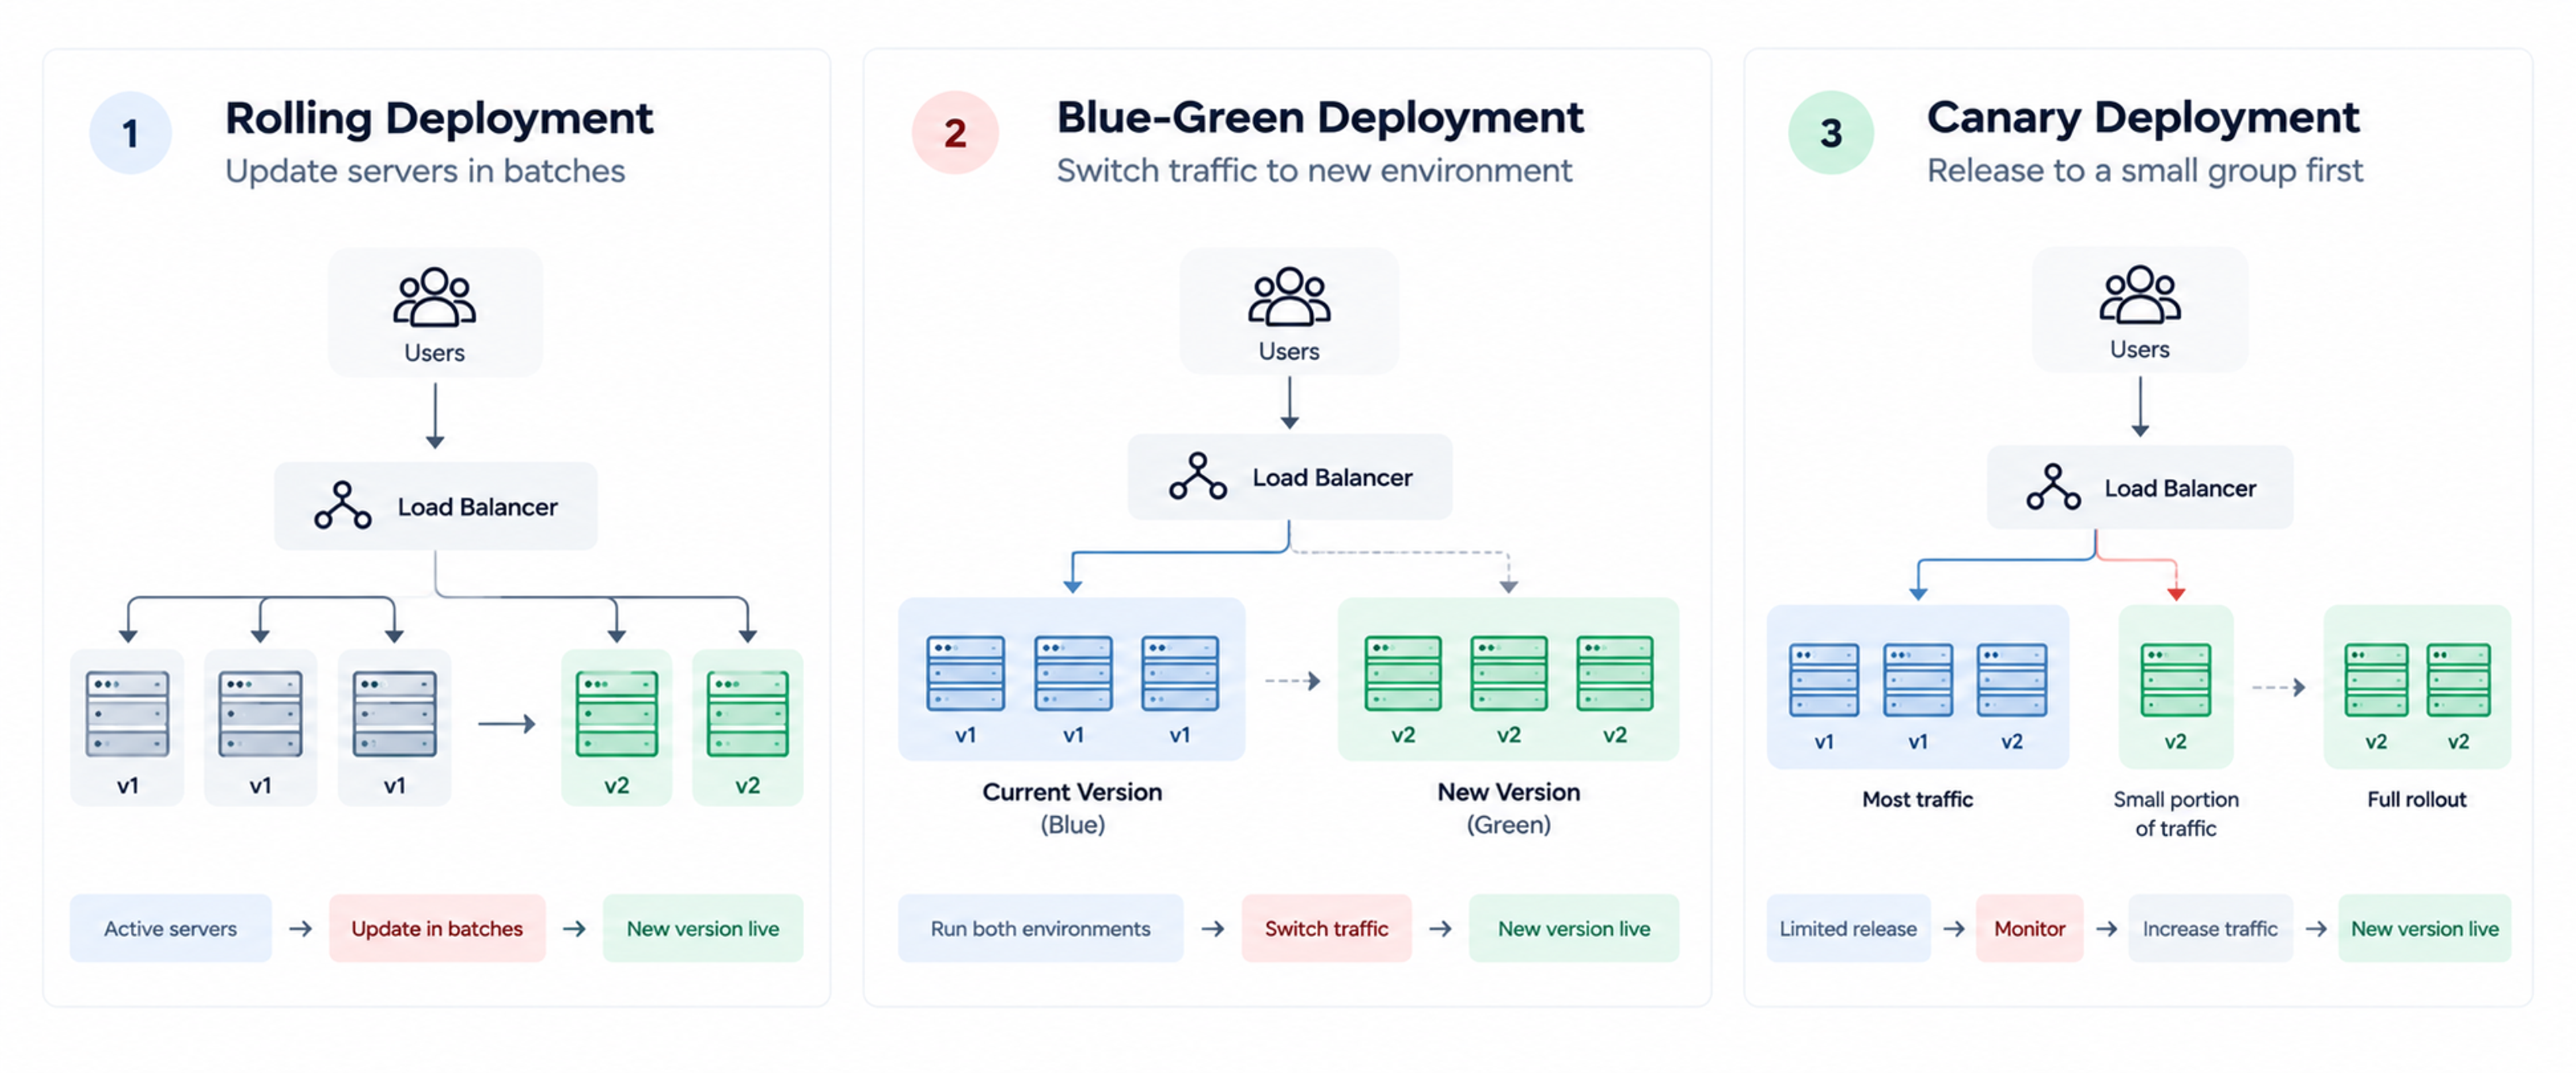Click the Users icon in Canary Deployment

click(2140, 294)
